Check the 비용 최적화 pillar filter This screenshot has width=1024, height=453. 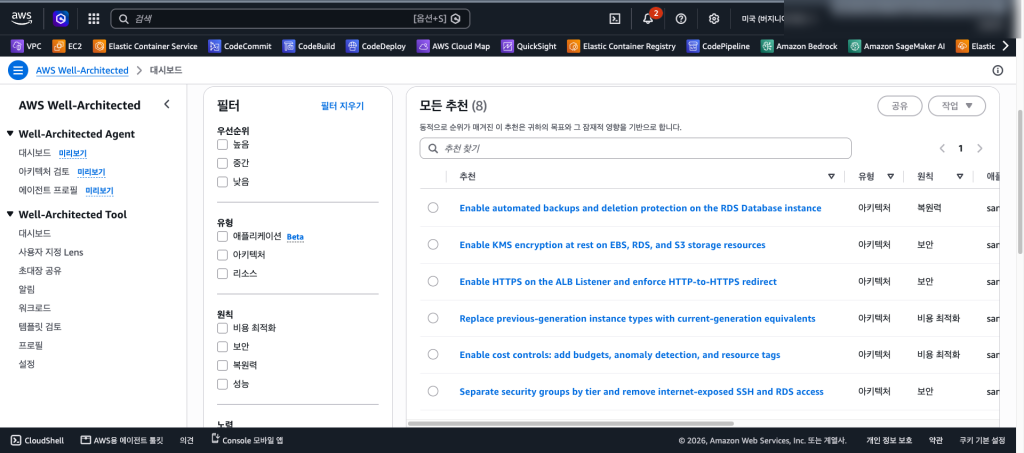pos(223,328)
